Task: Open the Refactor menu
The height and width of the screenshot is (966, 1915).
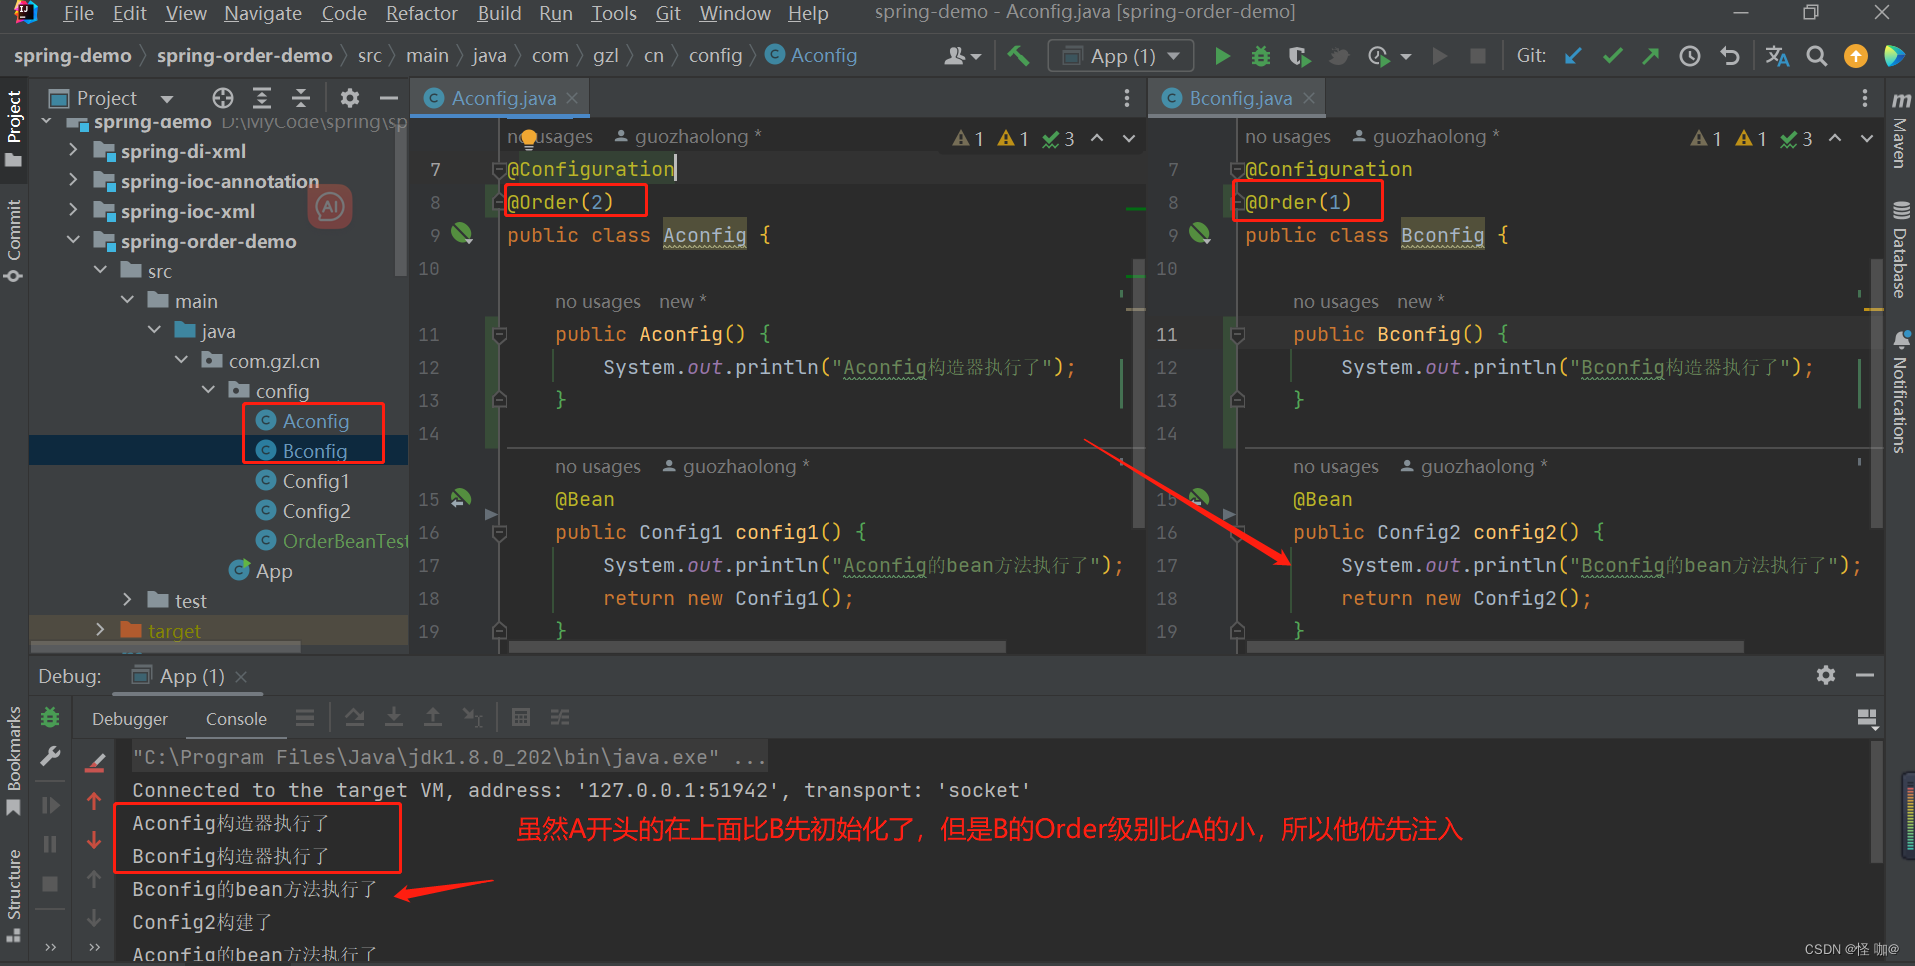Action: pos(421,13)
